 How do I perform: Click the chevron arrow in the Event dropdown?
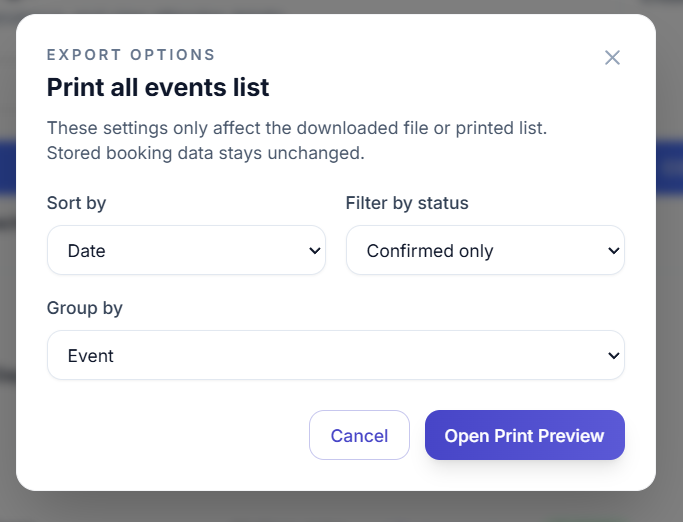613,356
